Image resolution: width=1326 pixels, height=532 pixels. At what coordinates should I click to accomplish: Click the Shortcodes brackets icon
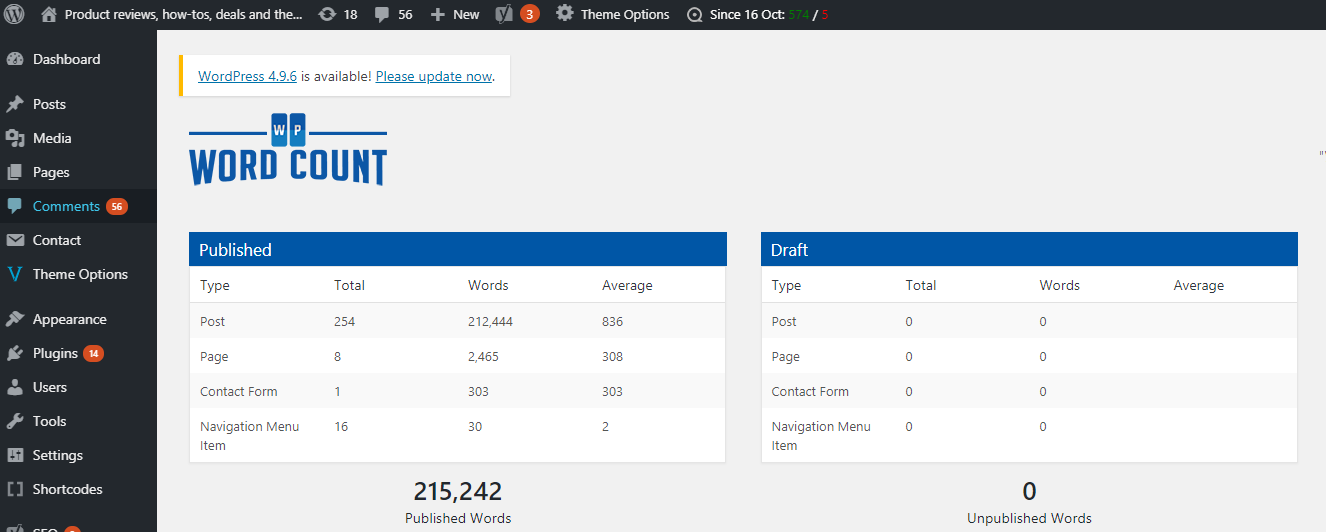click(x=15, y=489)
